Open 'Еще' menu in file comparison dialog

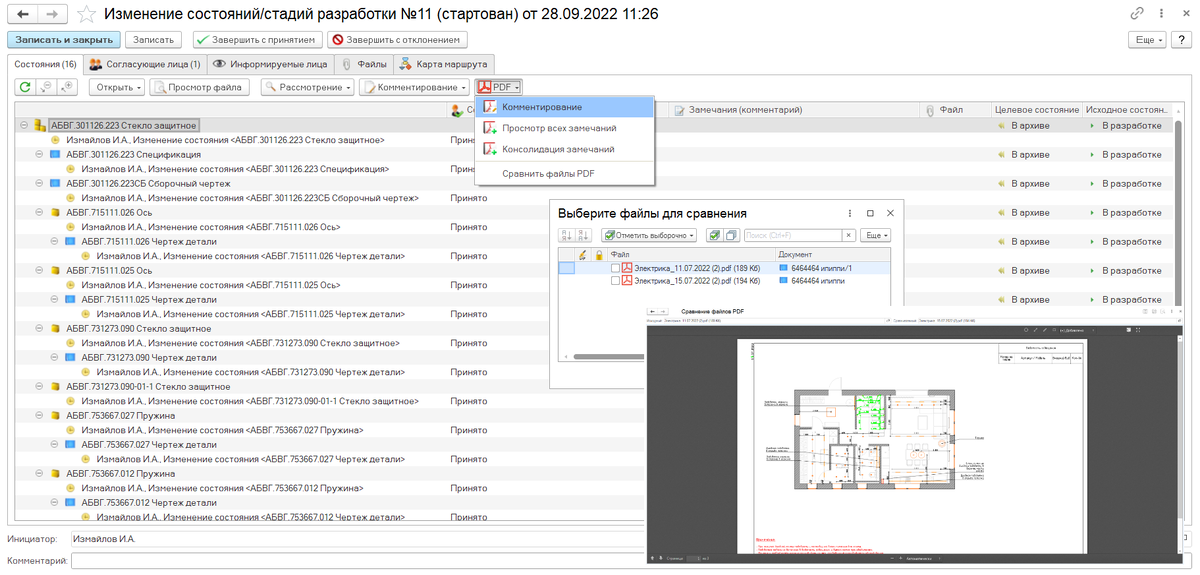click(x=876, y=235)
